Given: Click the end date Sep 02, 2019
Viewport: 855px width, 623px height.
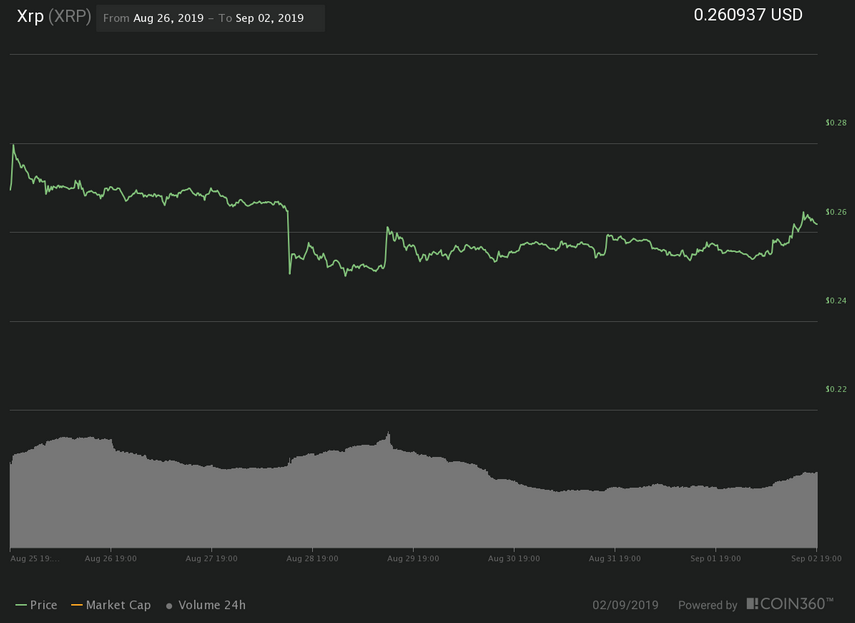Looking at the screenshot, I should pyautogui.click(x=269, y=18).
